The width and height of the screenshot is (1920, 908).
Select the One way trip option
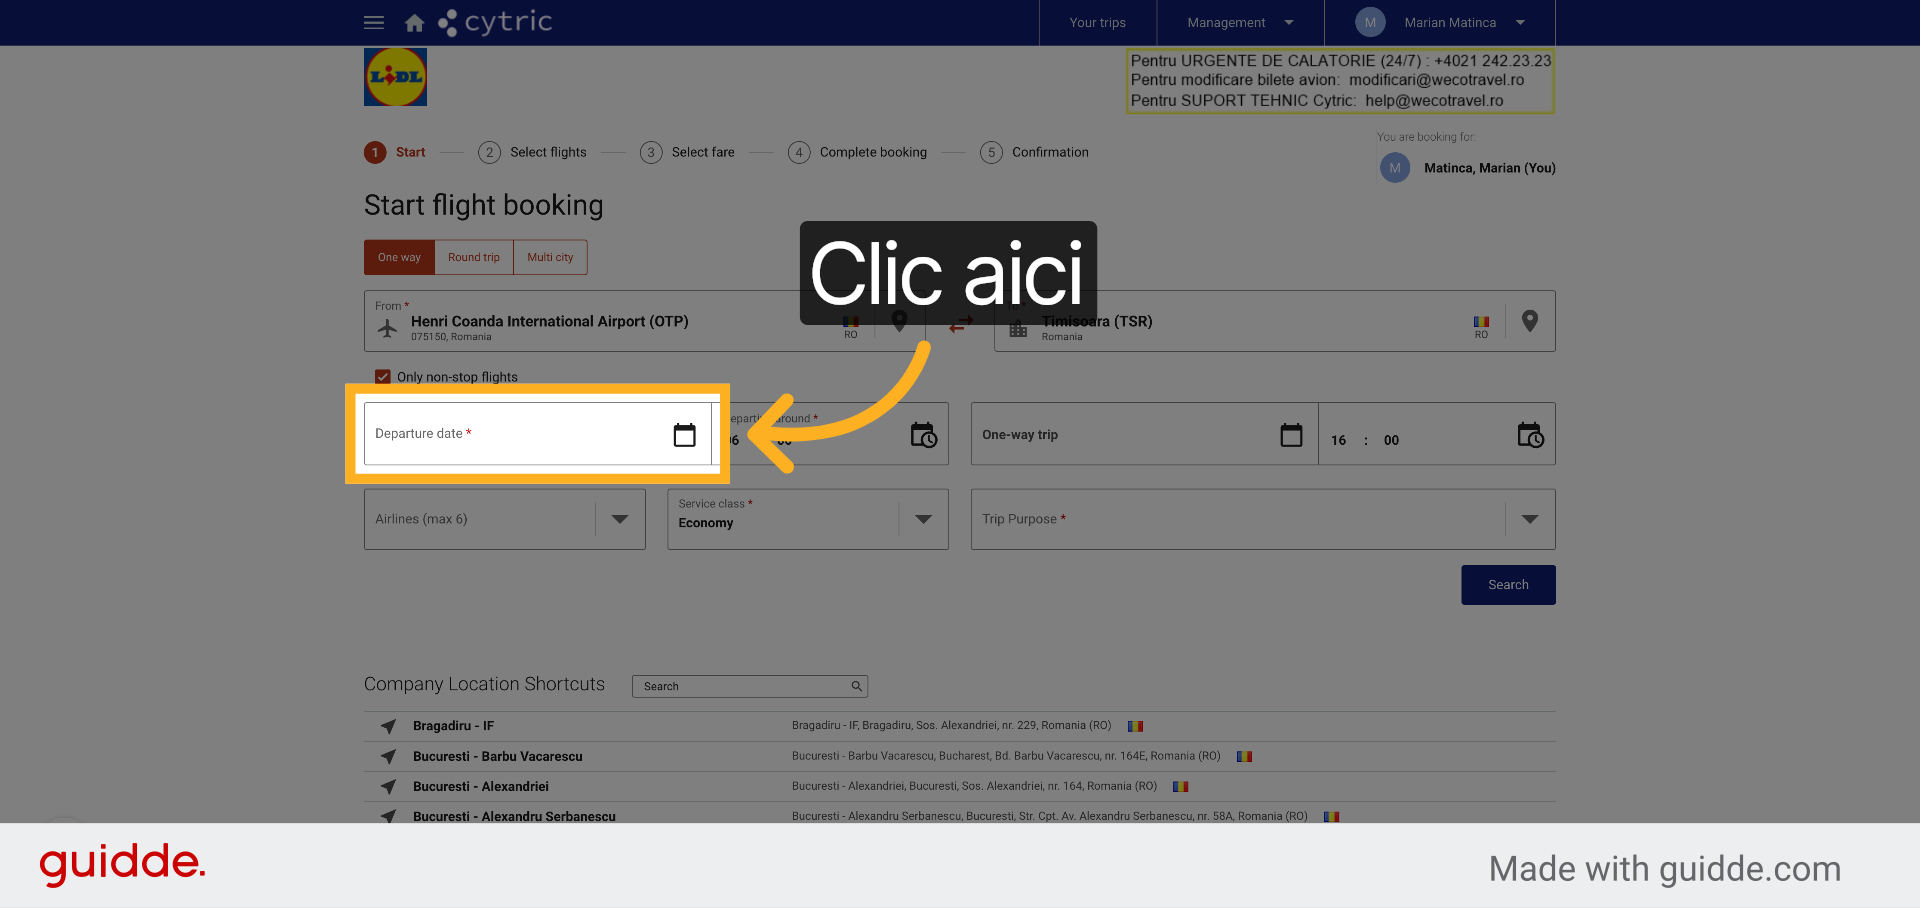(x=399, y=257)
